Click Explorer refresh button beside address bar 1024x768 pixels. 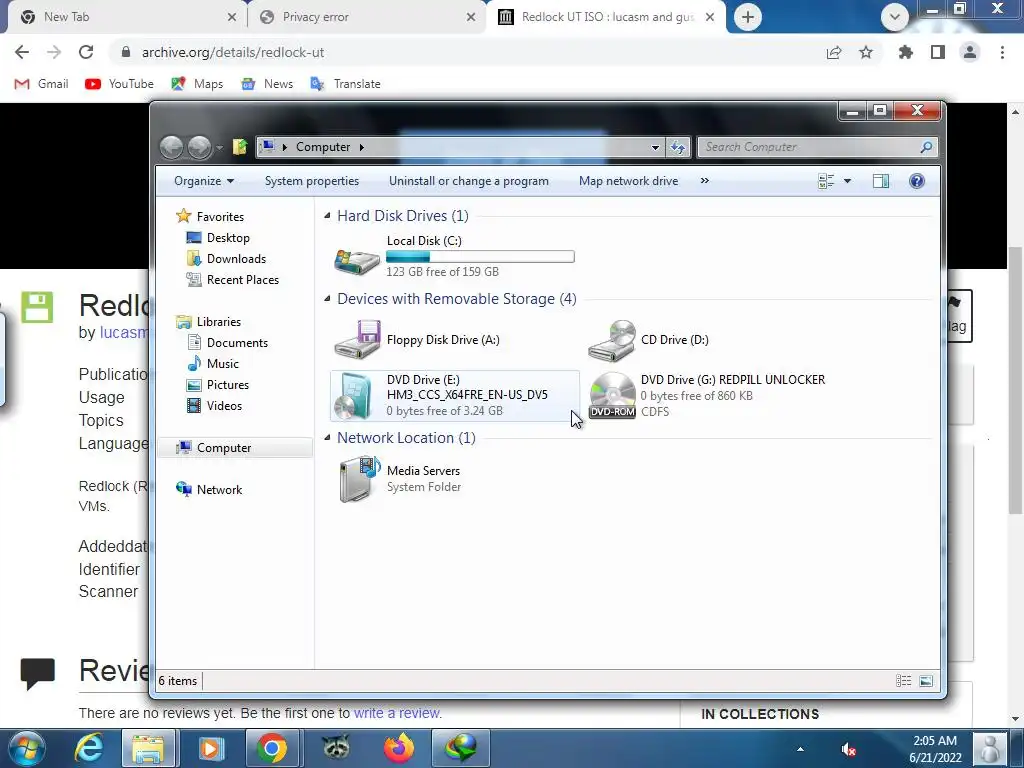tap(678, 147)
